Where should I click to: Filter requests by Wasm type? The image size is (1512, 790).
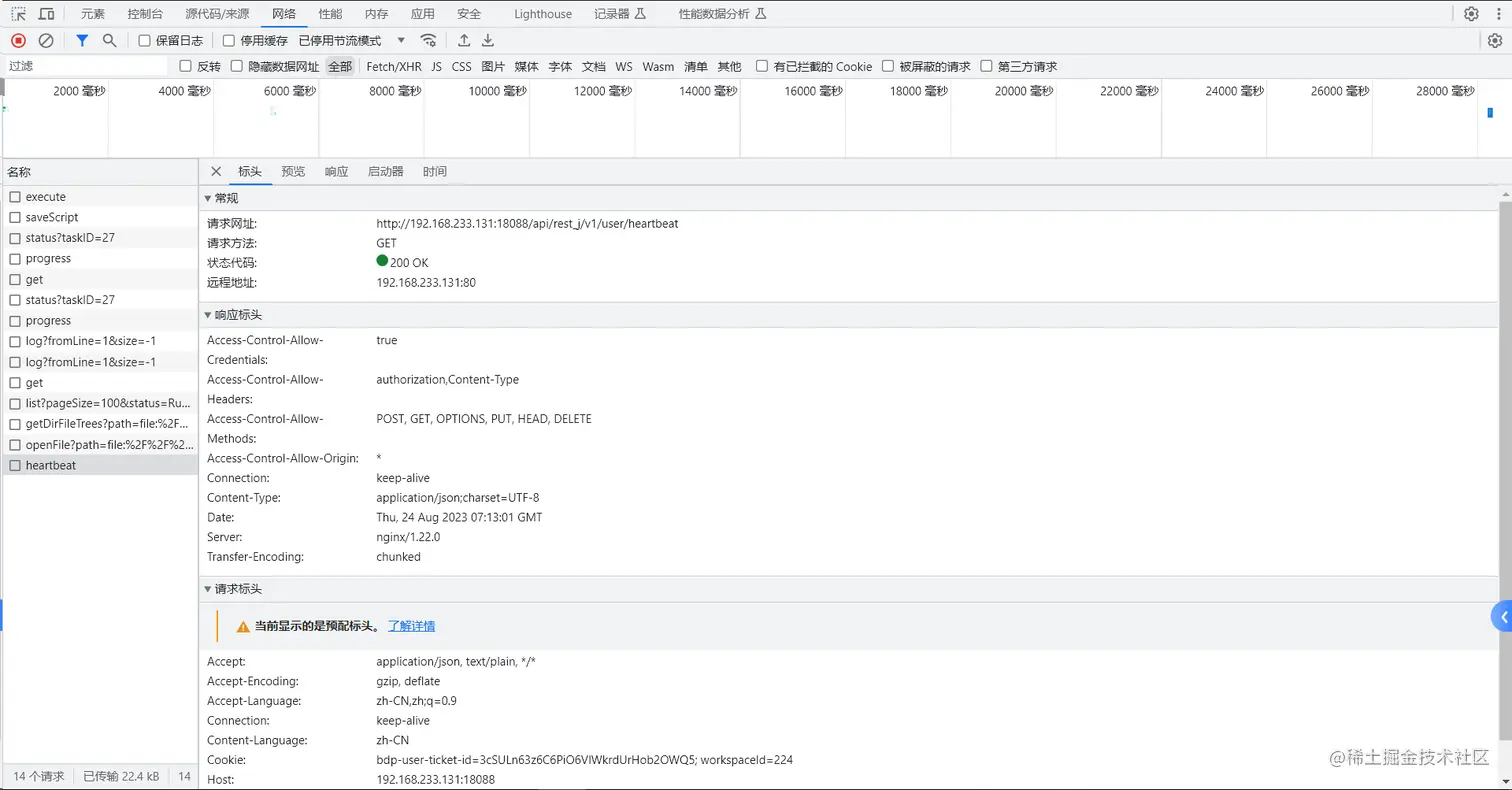coord(658,66)
